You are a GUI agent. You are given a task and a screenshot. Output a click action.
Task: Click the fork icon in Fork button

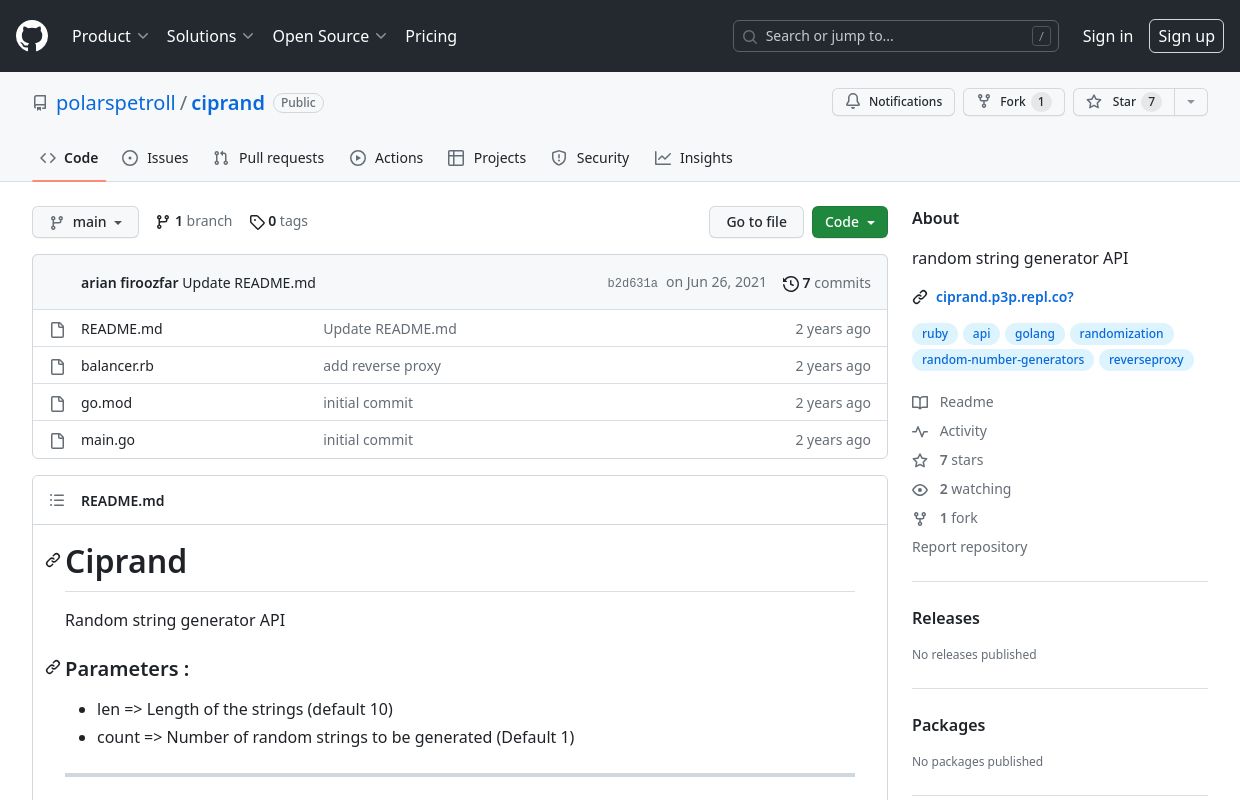[x=984, y=102]
